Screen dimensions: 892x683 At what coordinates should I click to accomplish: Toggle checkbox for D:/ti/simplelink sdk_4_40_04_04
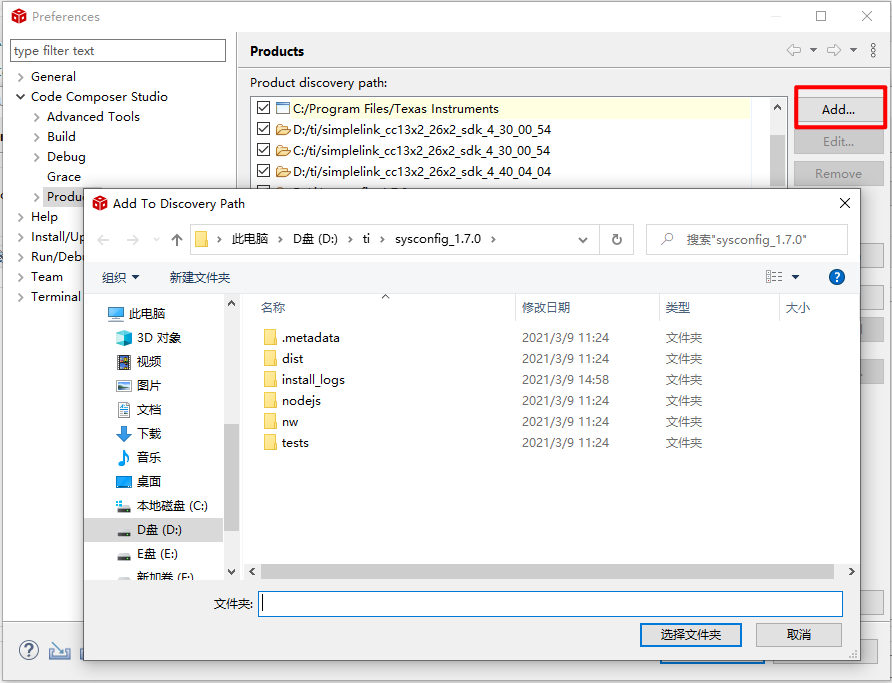(x=263, y=171)
